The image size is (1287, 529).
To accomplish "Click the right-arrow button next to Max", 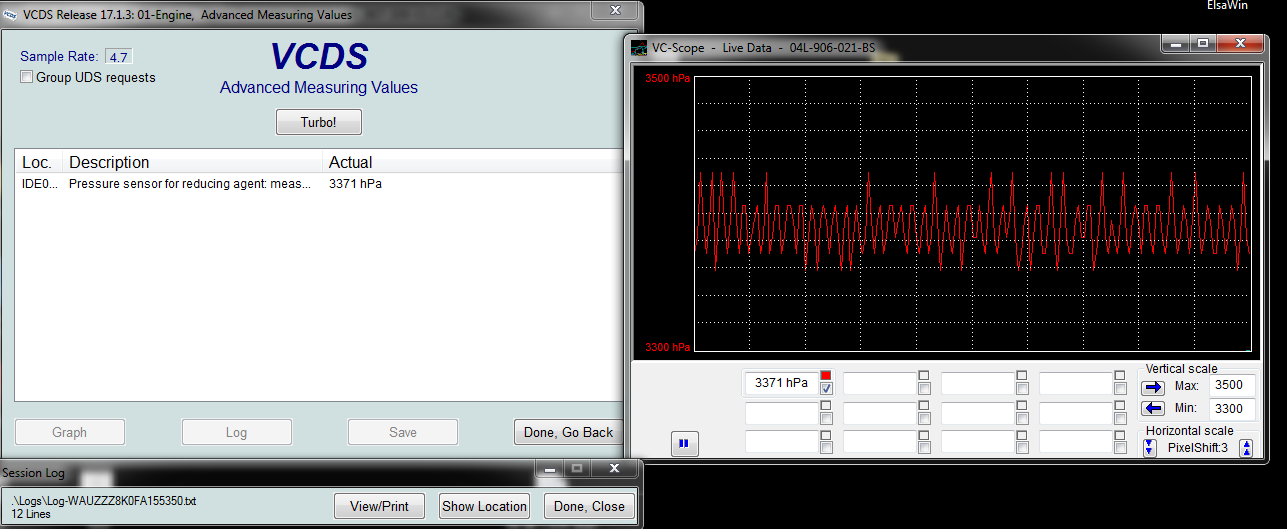I will click(x=1154, y=387).
